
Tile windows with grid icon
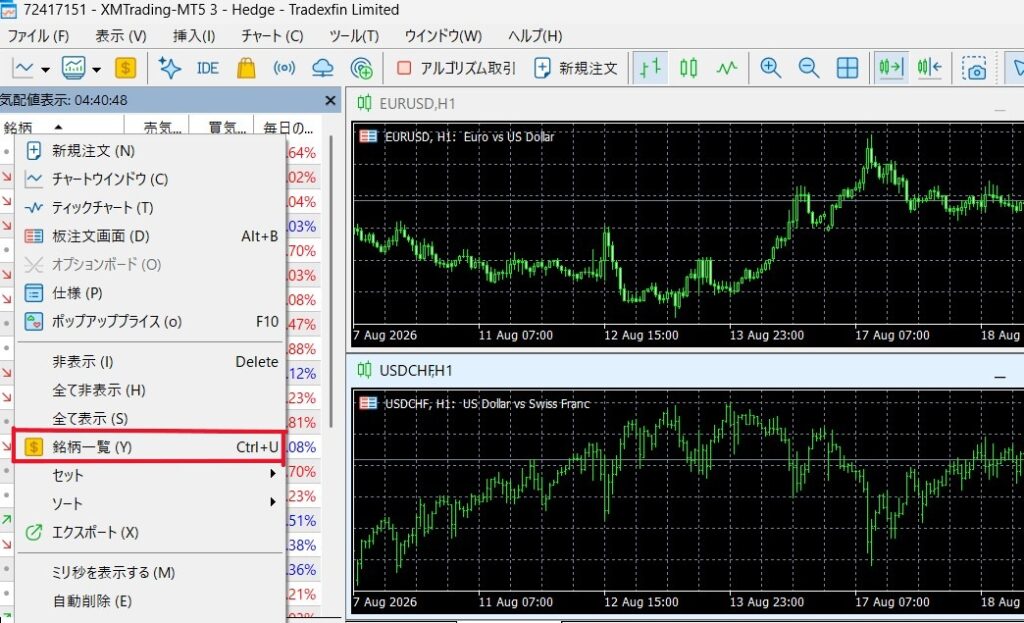coord(847,68)
